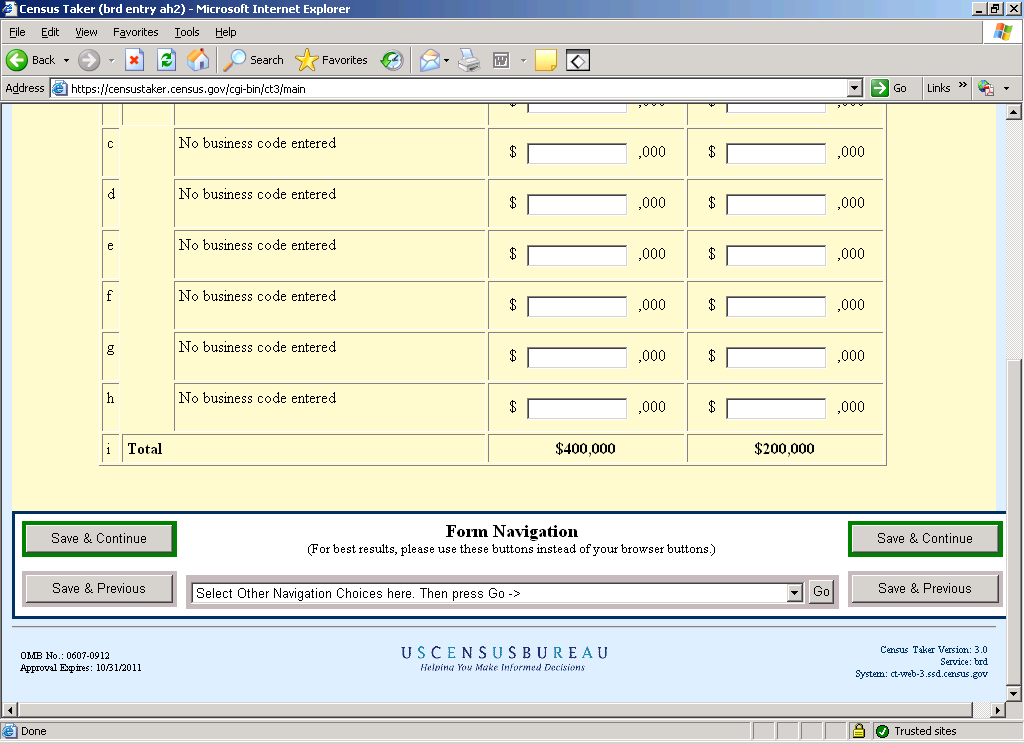Open the Tools menu
This screenshot has height=744, width=1024.
pyautogui.click(x=187, y=32)
